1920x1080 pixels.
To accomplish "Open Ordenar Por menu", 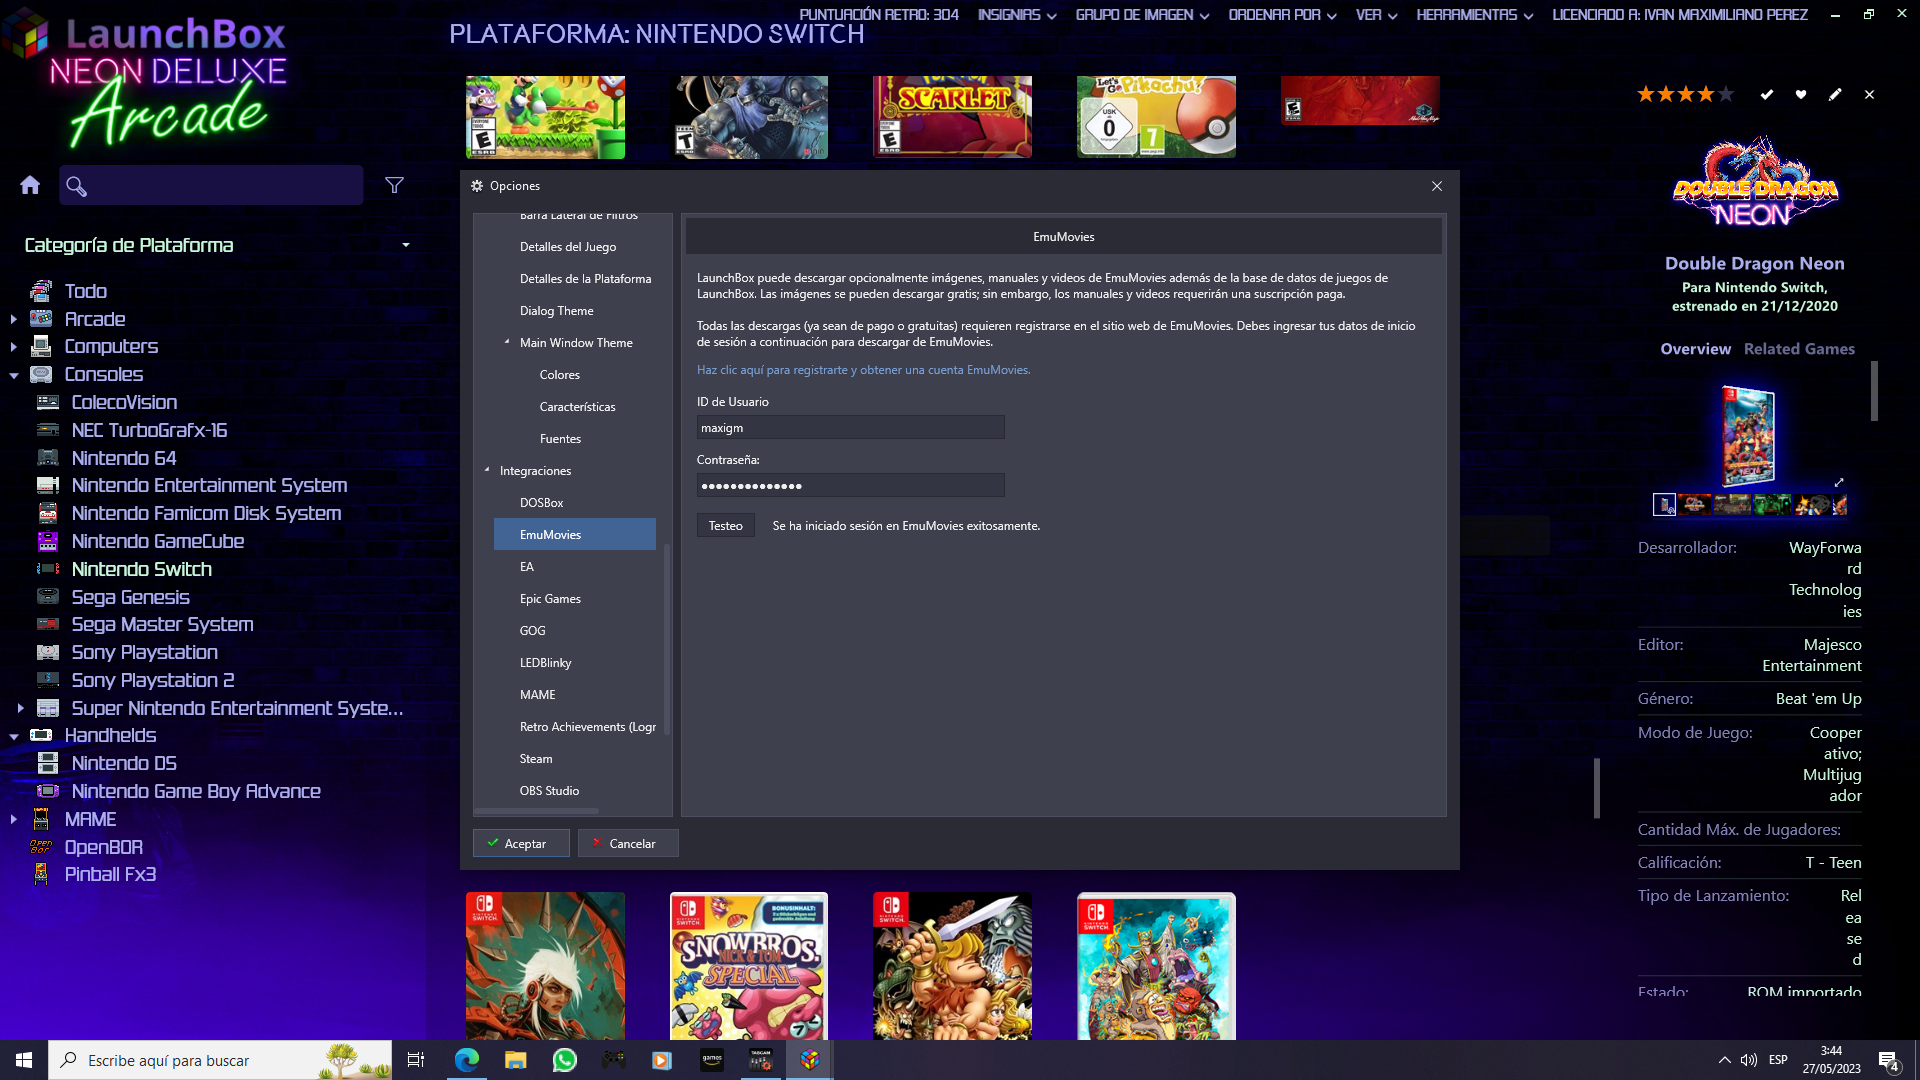I will pyautogui.click(x=1282, y=15).
